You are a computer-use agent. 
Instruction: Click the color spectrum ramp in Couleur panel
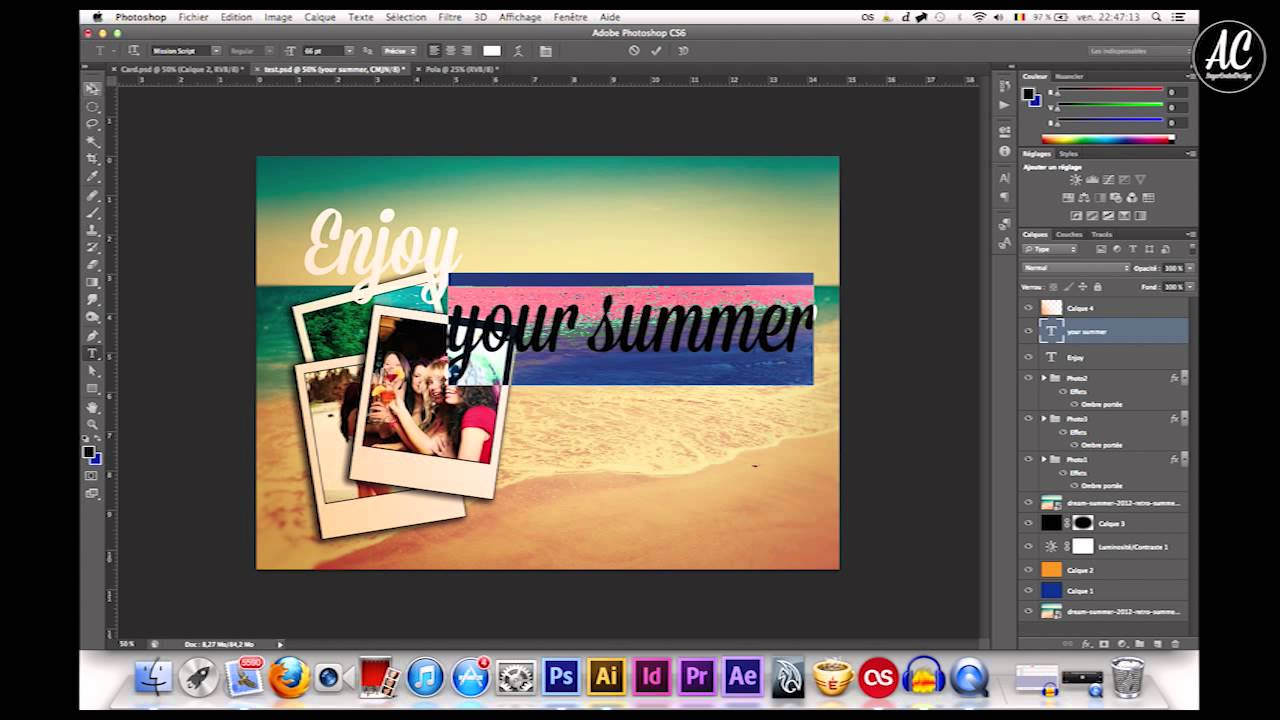click(x=1107, y=139)
